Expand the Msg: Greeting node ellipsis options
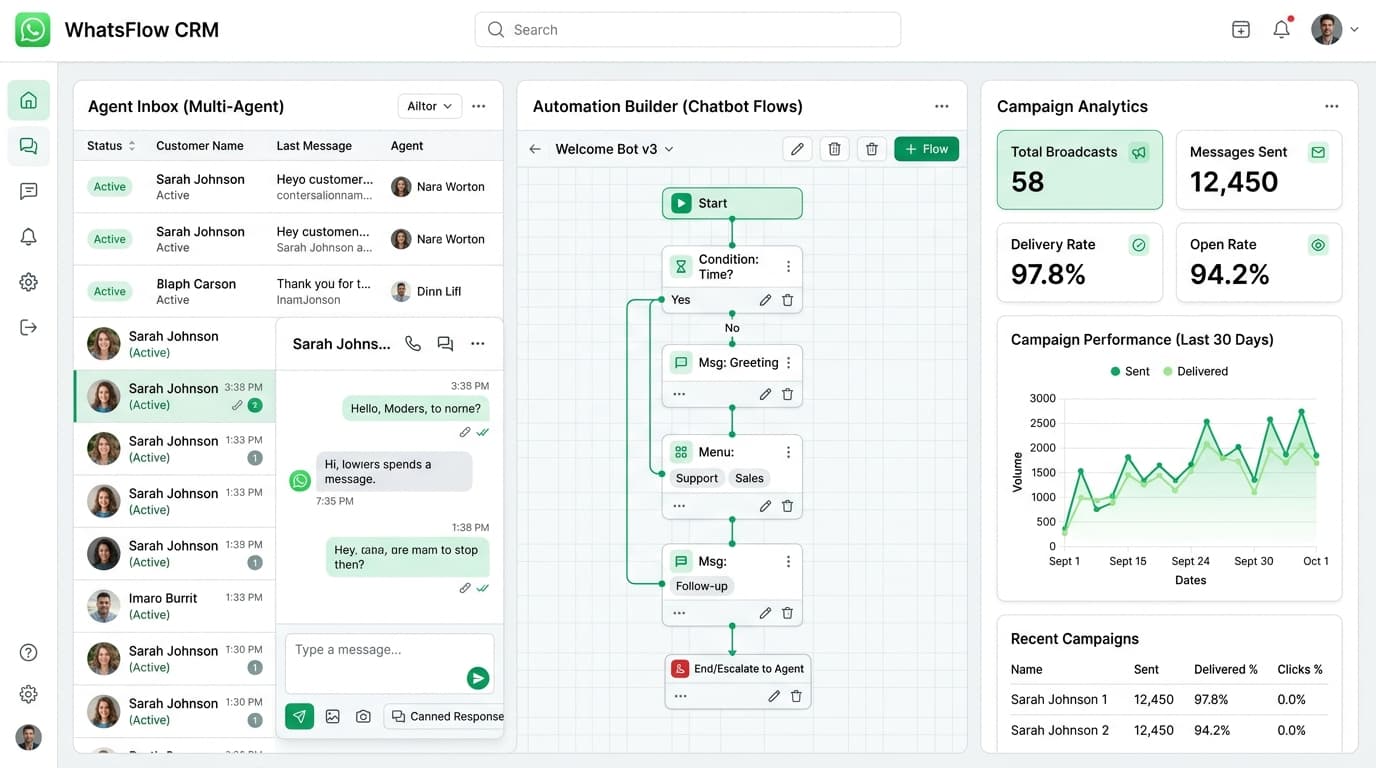The width and height of the screenshot is (1376, 768). [679, 394]
